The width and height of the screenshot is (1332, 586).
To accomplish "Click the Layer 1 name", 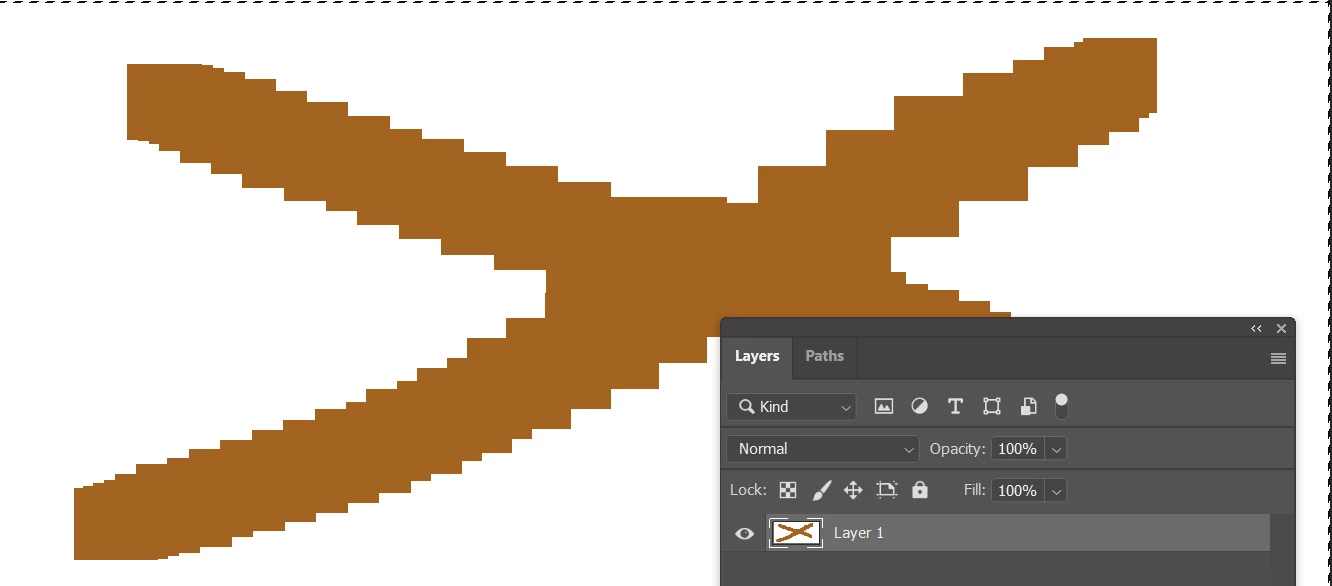I will (859, 533).
